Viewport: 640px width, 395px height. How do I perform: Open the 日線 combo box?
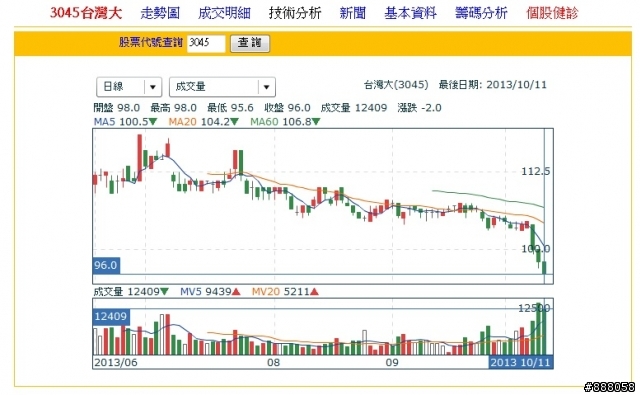pos(129,87)
